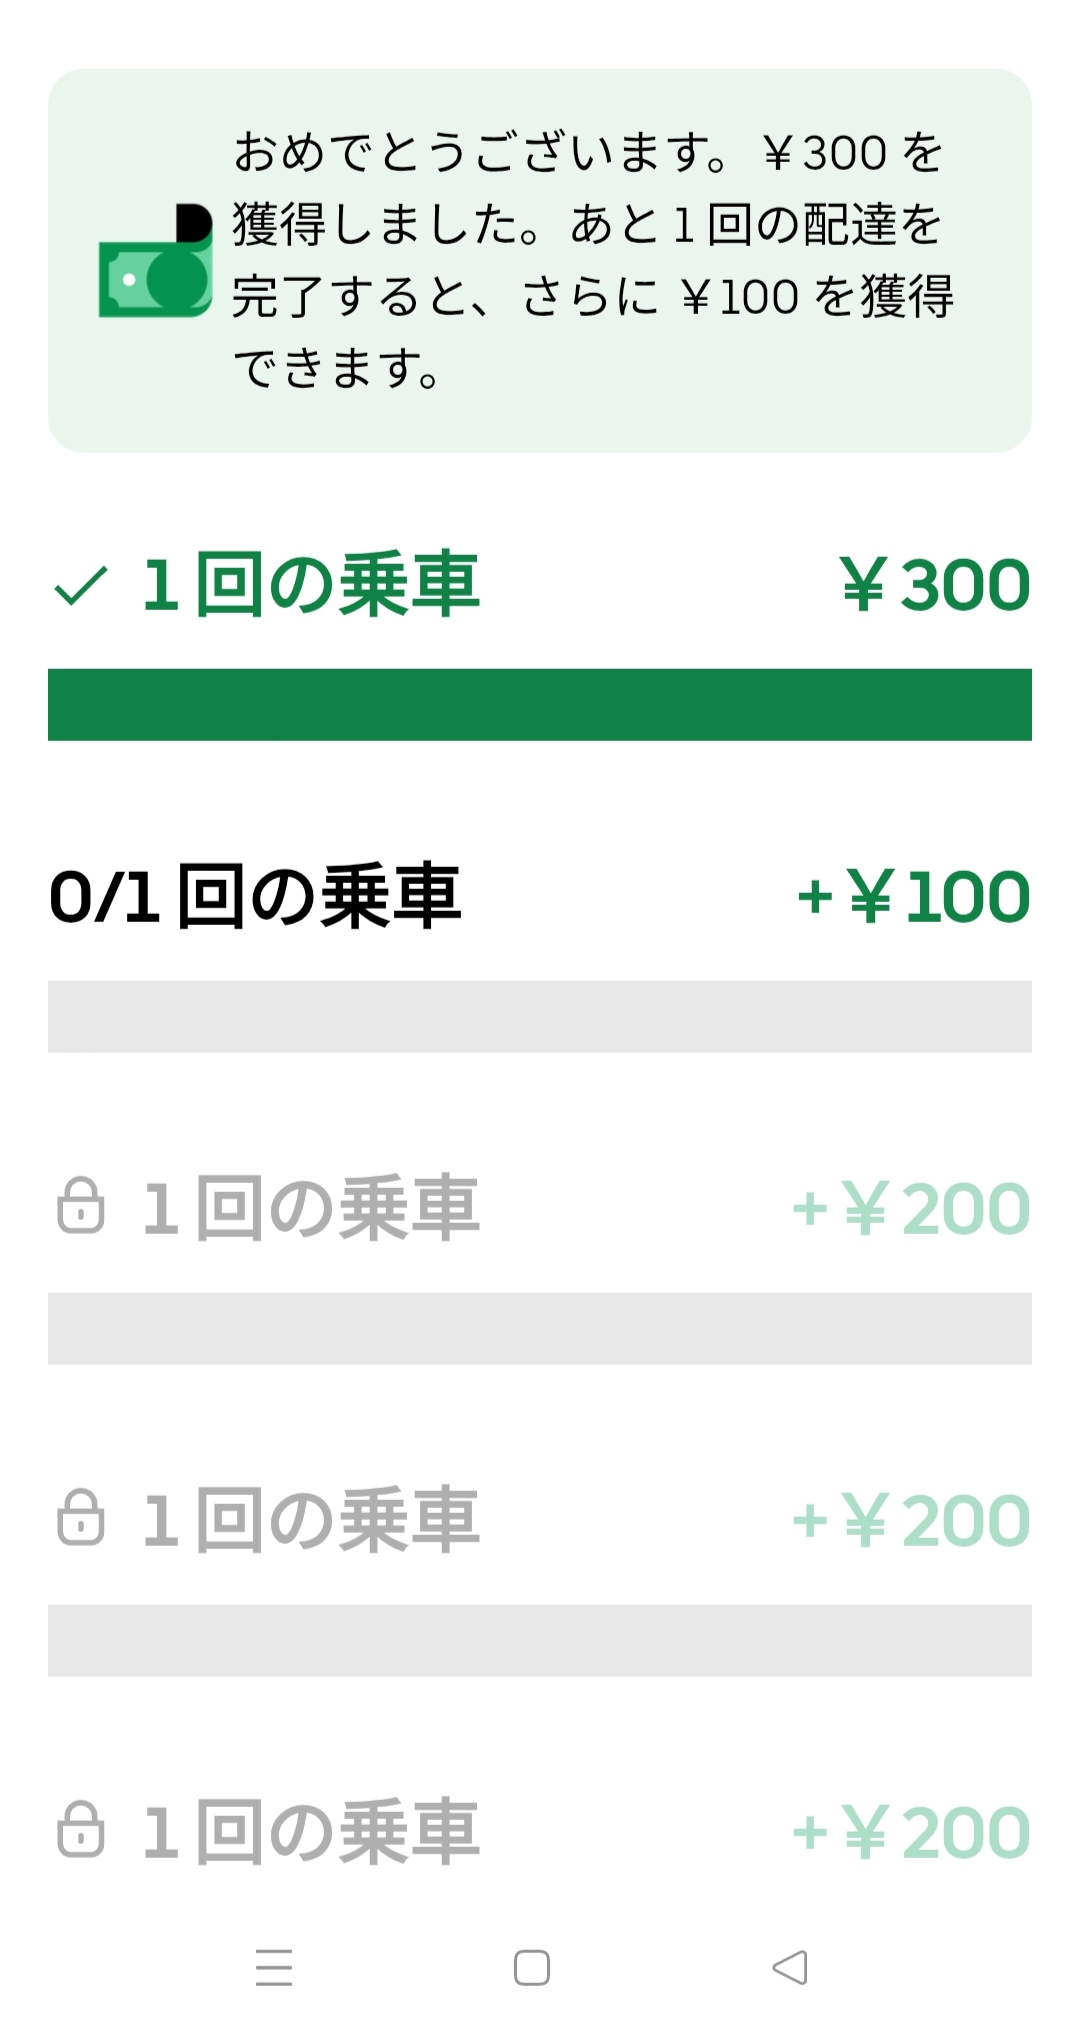Screen dimensions: 1080x2034
Task: Click the fully filled green progress bar
Action: 540,705
